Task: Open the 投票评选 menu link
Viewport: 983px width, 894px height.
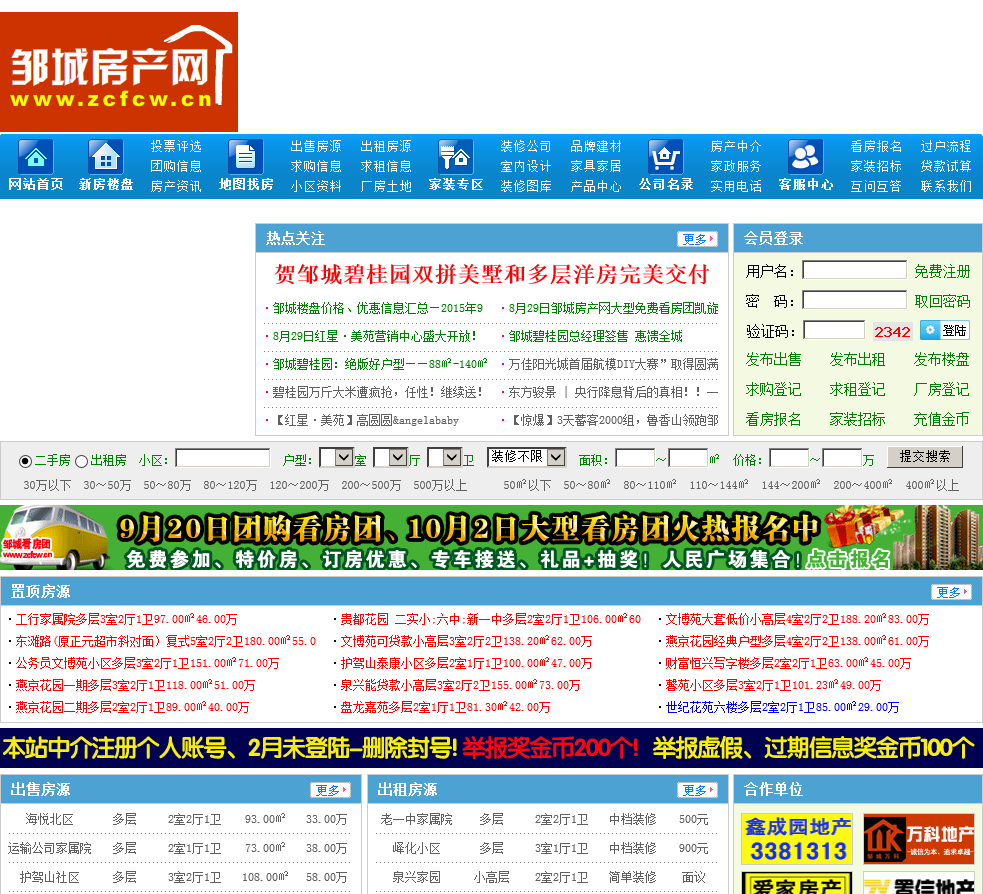Action: tap(176, 147)
